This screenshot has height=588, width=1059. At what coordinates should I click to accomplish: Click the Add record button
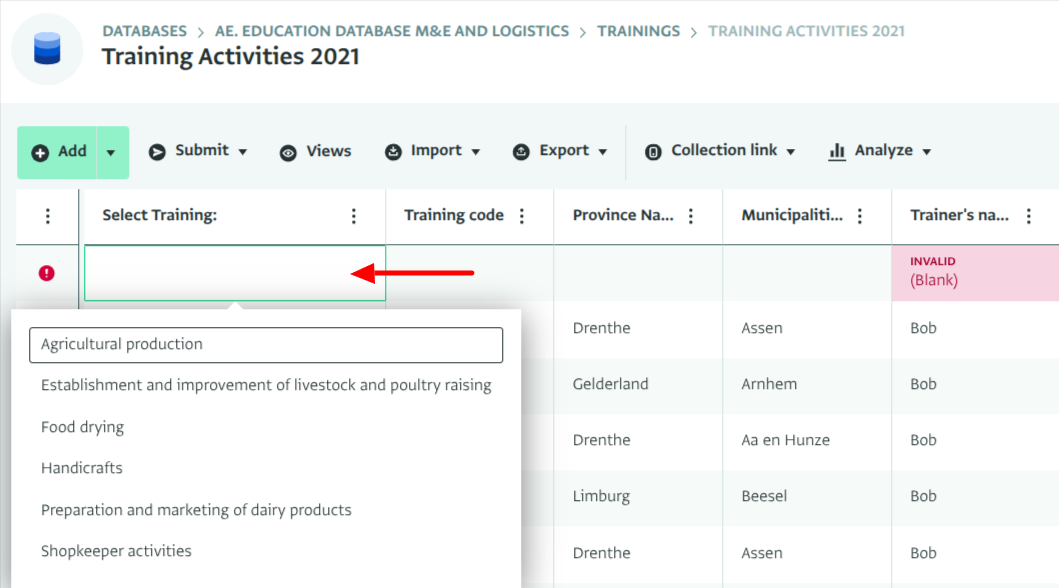point(59,152)
